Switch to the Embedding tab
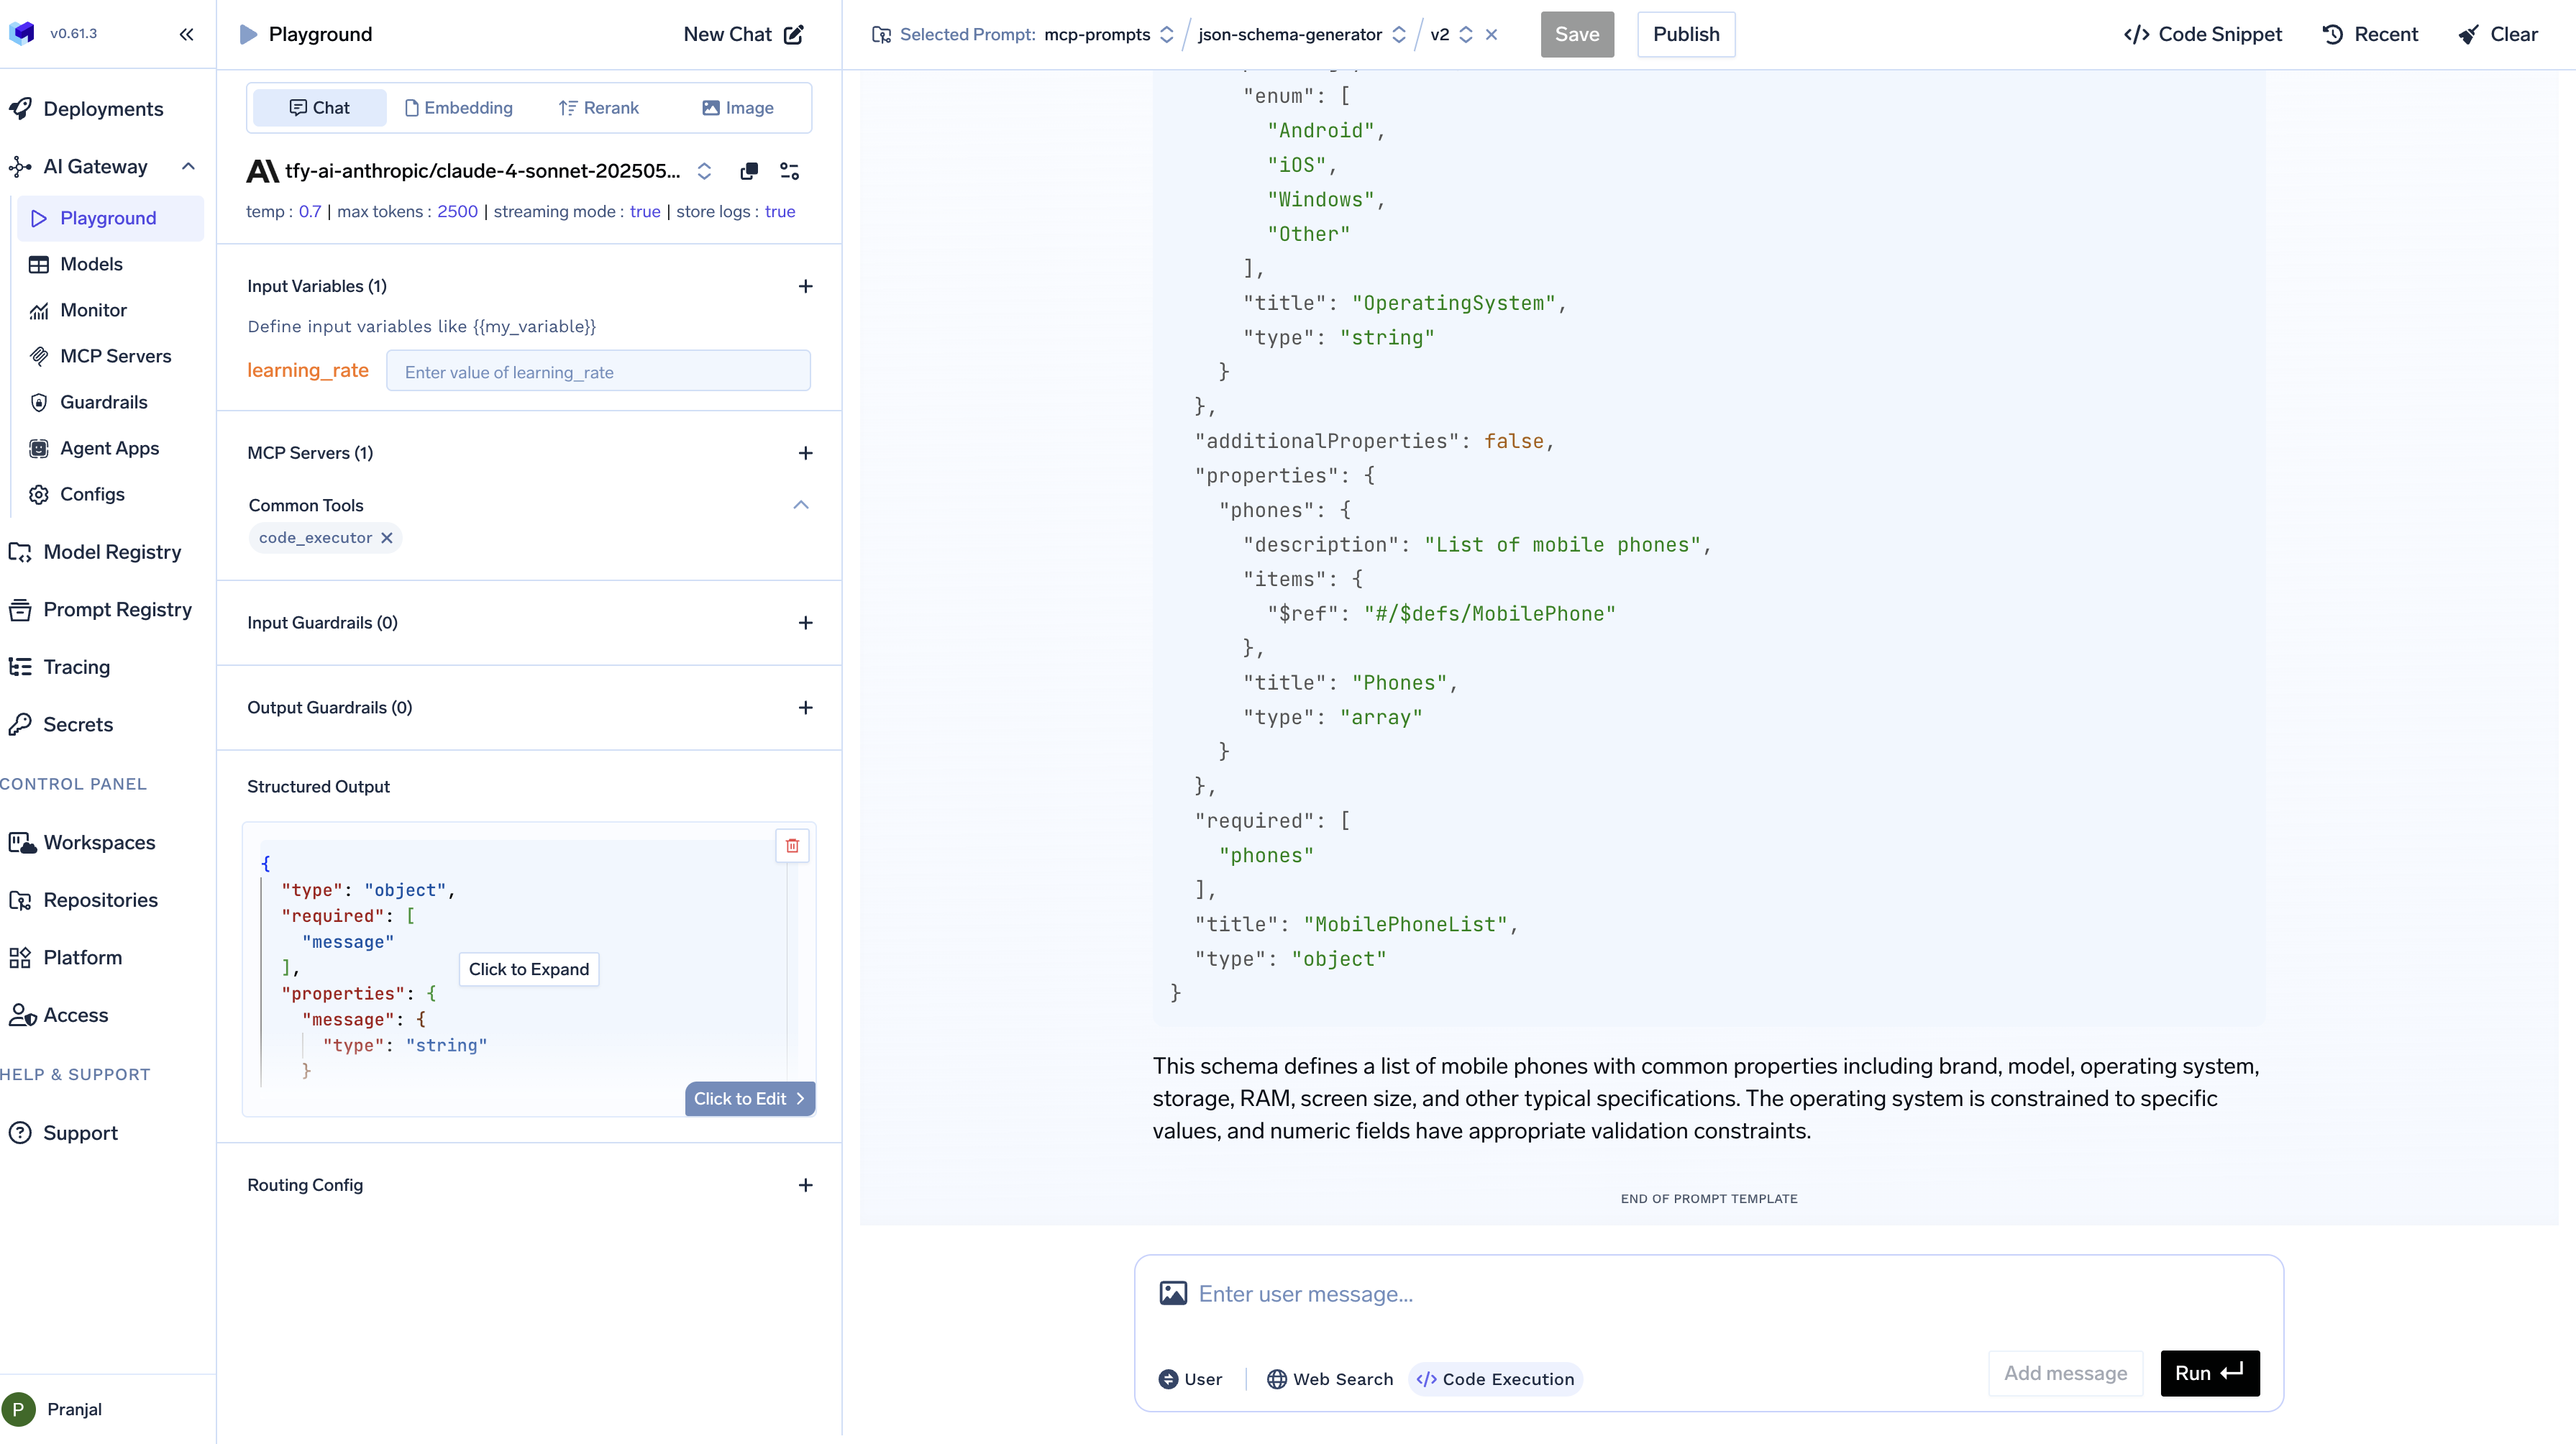 (458, 108)
